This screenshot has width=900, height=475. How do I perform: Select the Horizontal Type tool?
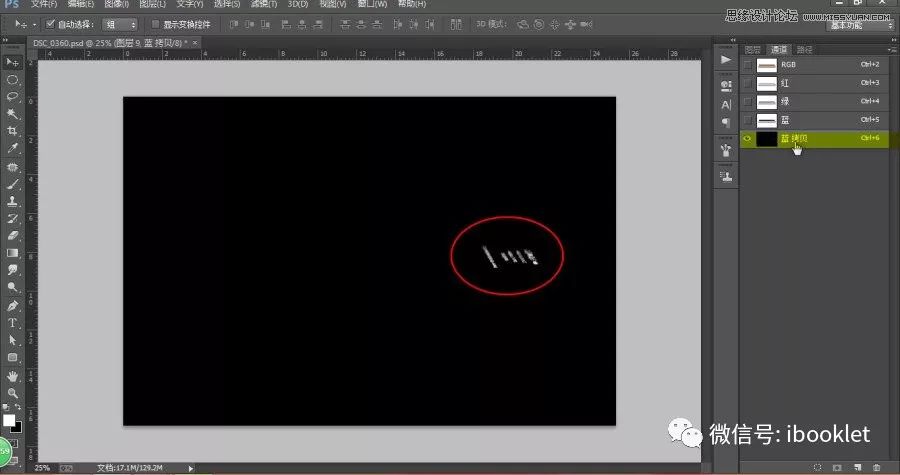13,323
